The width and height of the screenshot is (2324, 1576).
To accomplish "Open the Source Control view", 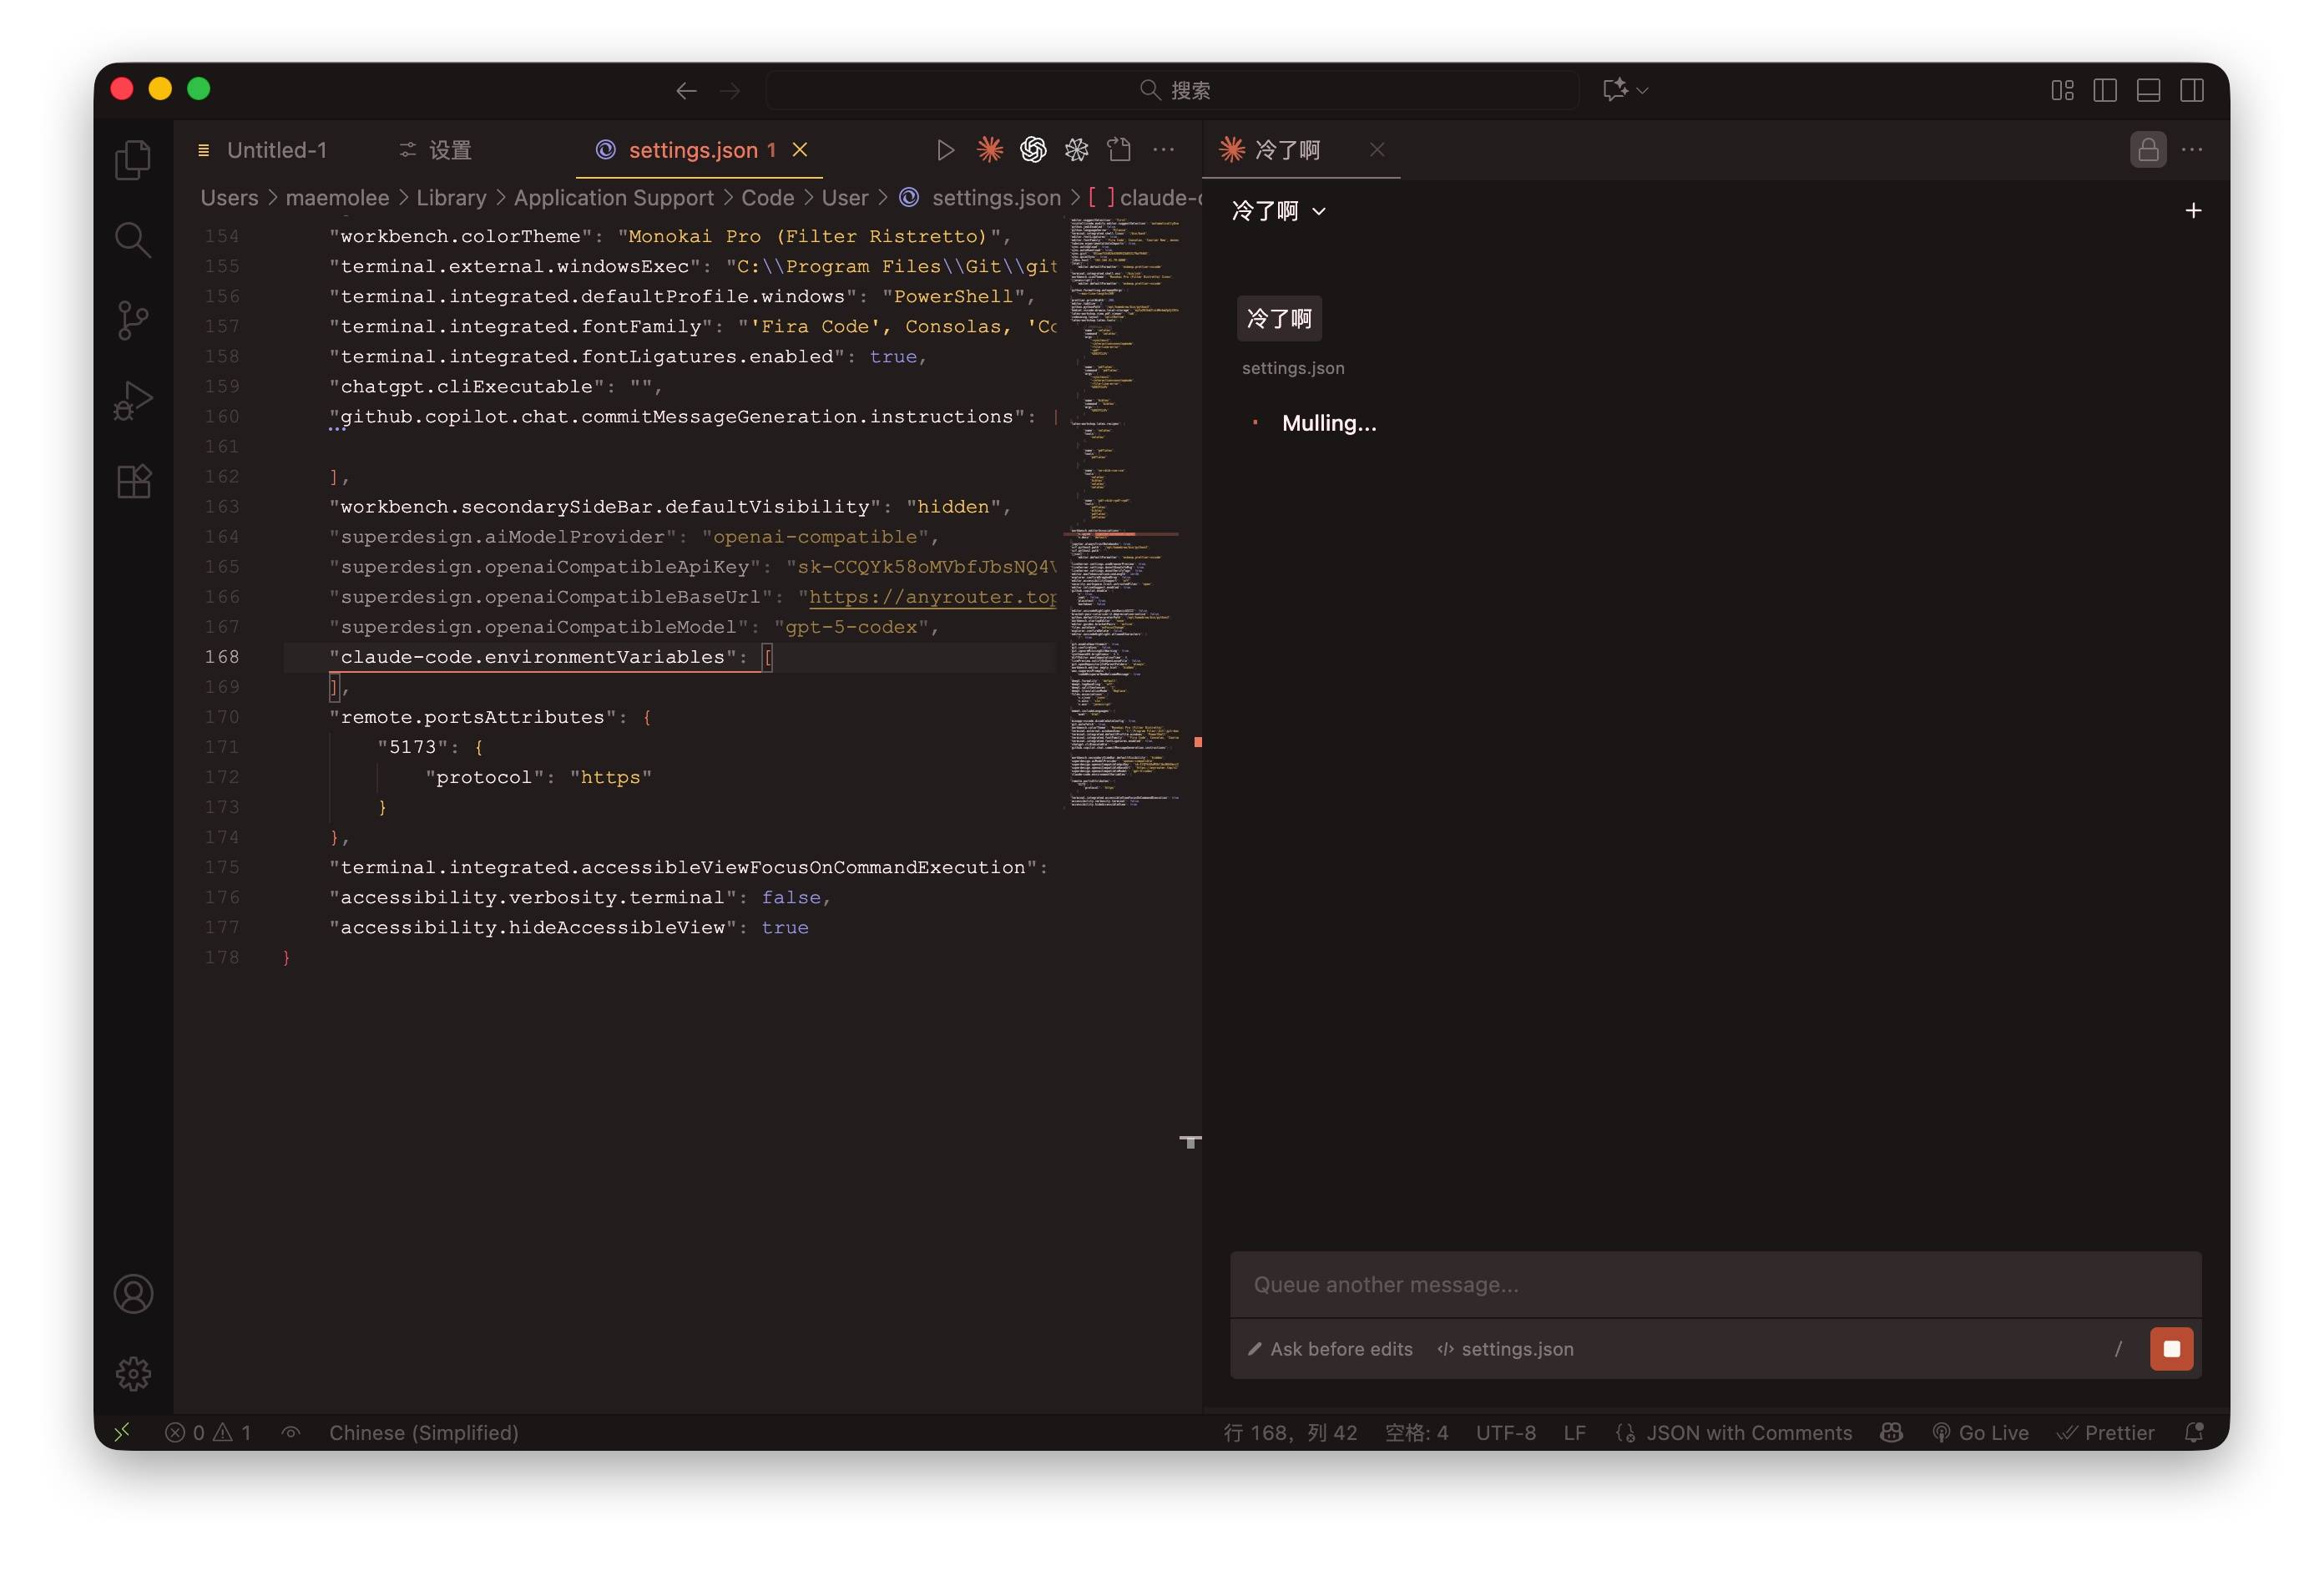I will point(133,321).
